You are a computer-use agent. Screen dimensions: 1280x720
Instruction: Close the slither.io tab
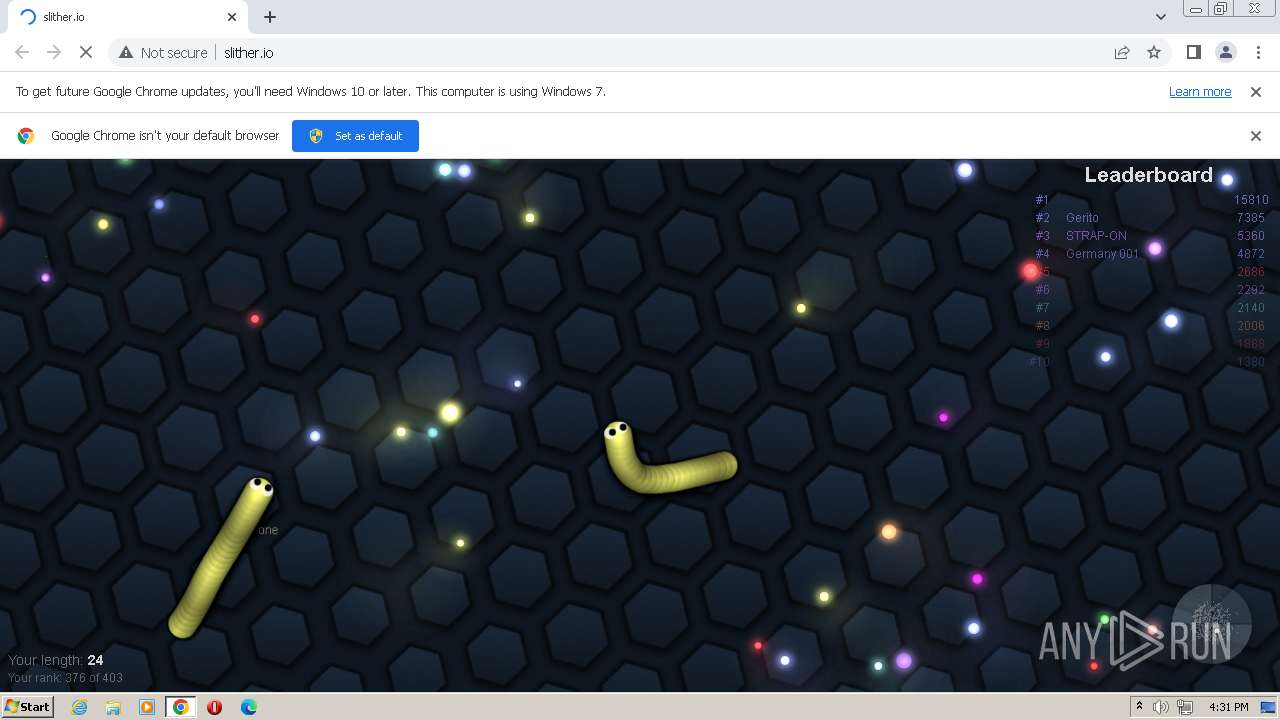click(x=232, y=17)
